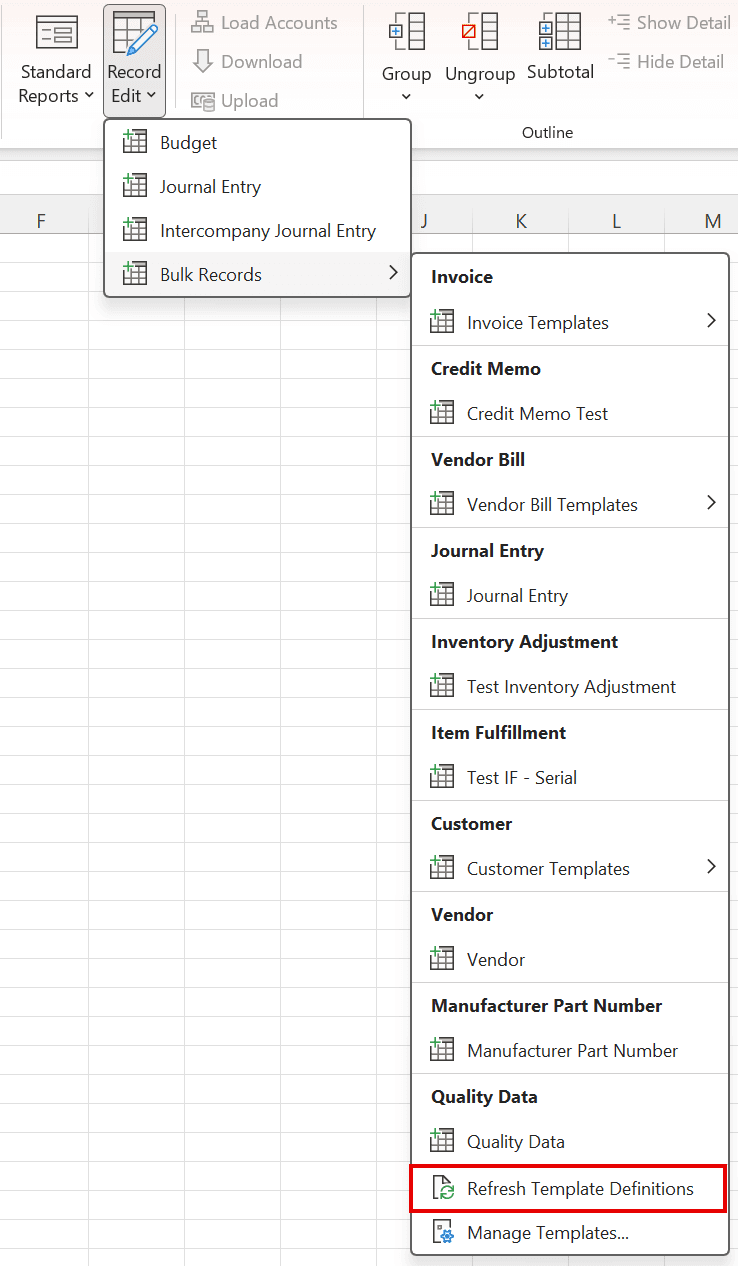The image size is (738, 1266).
Task: Click the Subtotal button
Action: point(560,48)
